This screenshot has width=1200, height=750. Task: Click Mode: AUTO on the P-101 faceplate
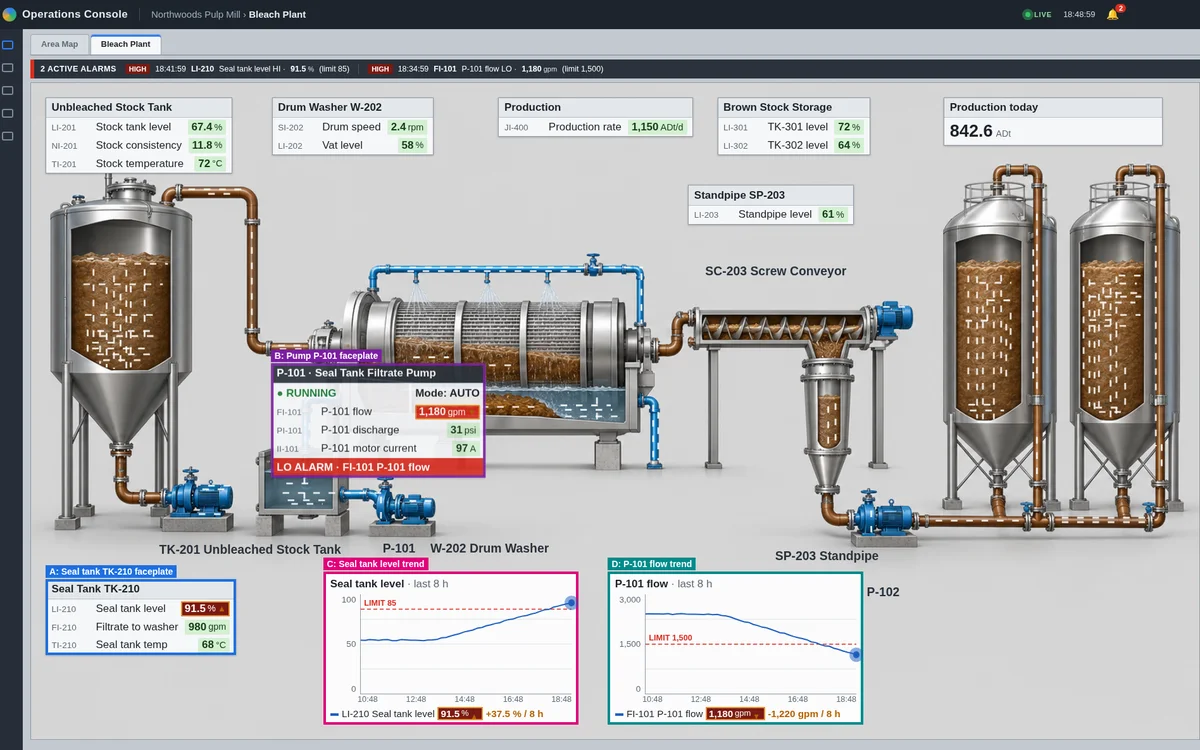tap(447, 393)
